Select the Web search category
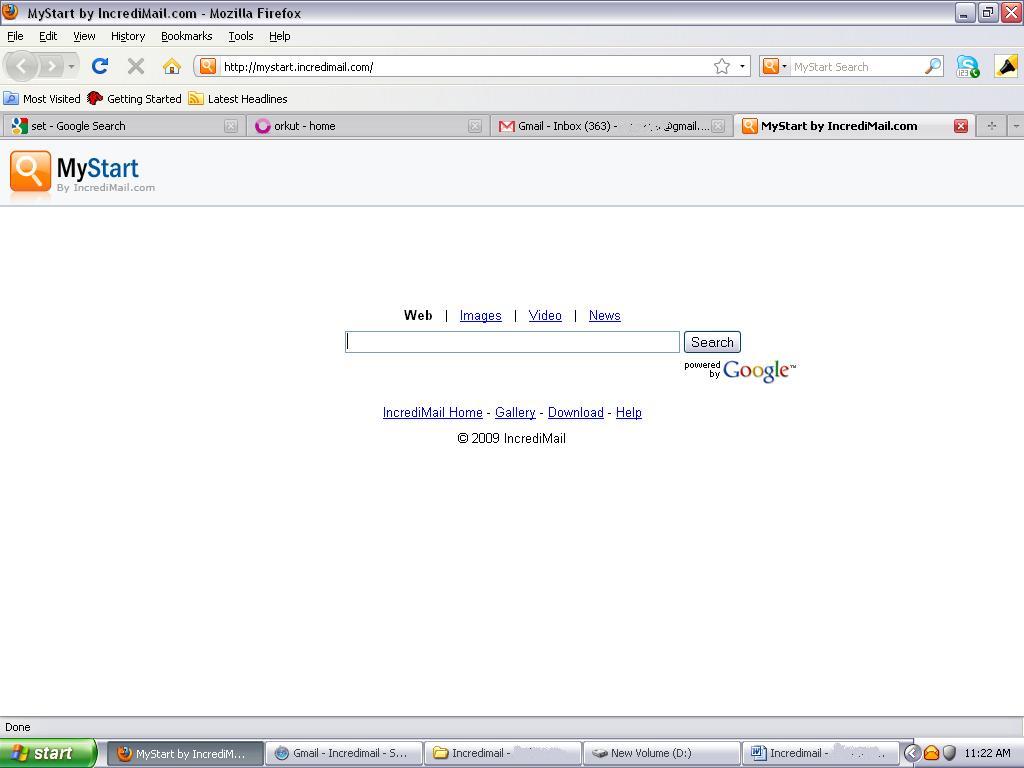Screen dimensions: 1024x768 [418, 315]
